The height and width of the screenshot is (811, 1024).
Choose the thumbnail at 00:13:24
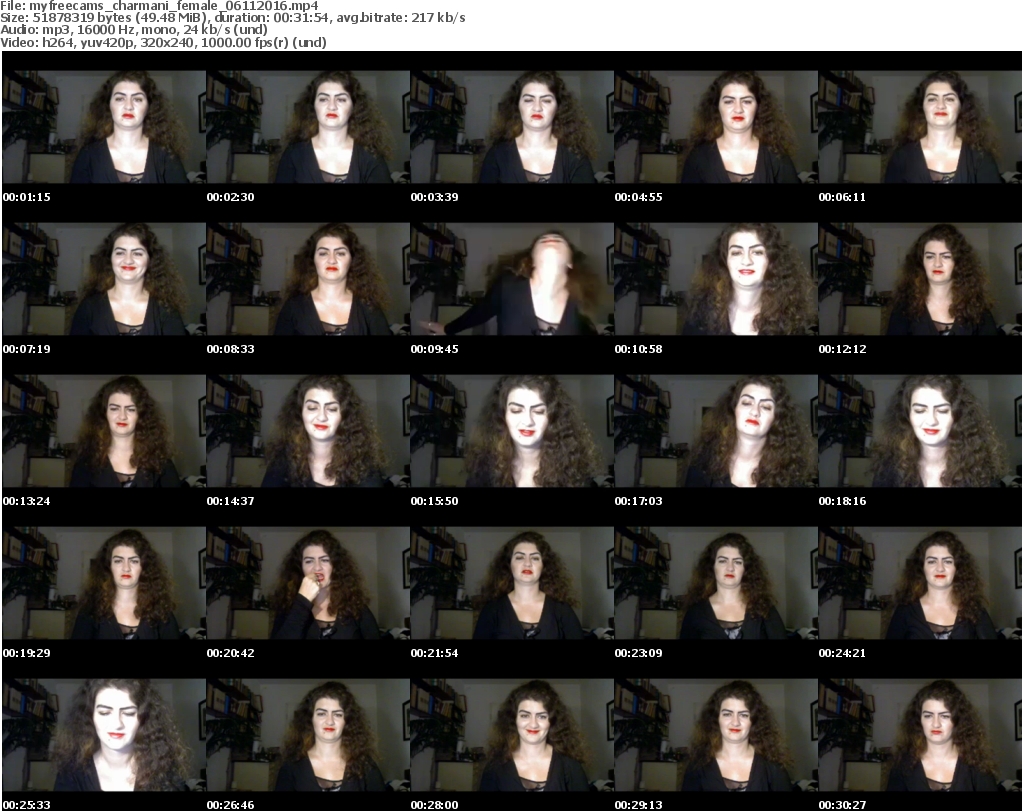pyautogui.click(x=104, y=431)
